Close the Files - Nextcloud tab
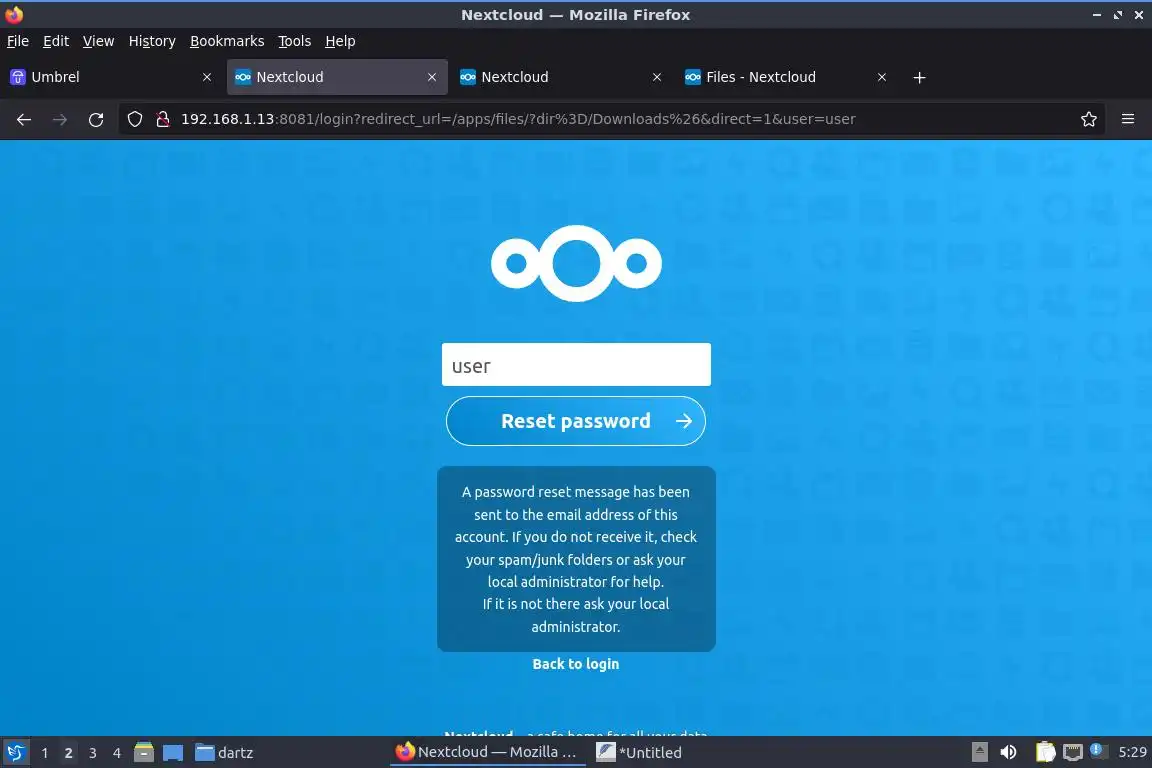The width and height of the screenshot is (1152, 768). [882, 77]
